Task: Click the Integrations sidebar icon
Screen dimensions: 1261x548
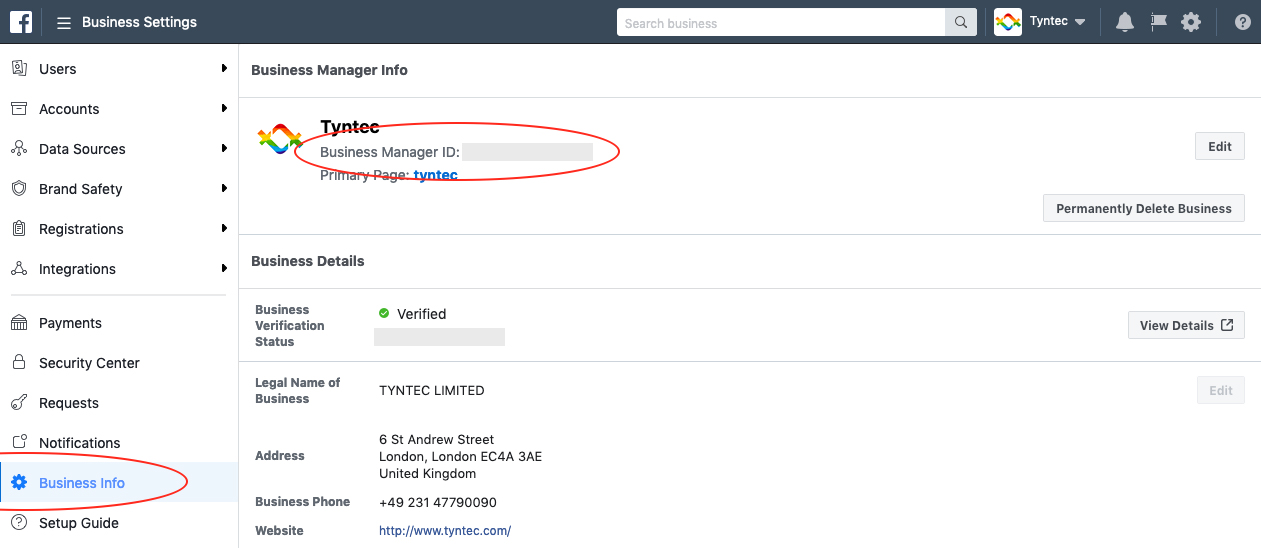Action: 19,268
